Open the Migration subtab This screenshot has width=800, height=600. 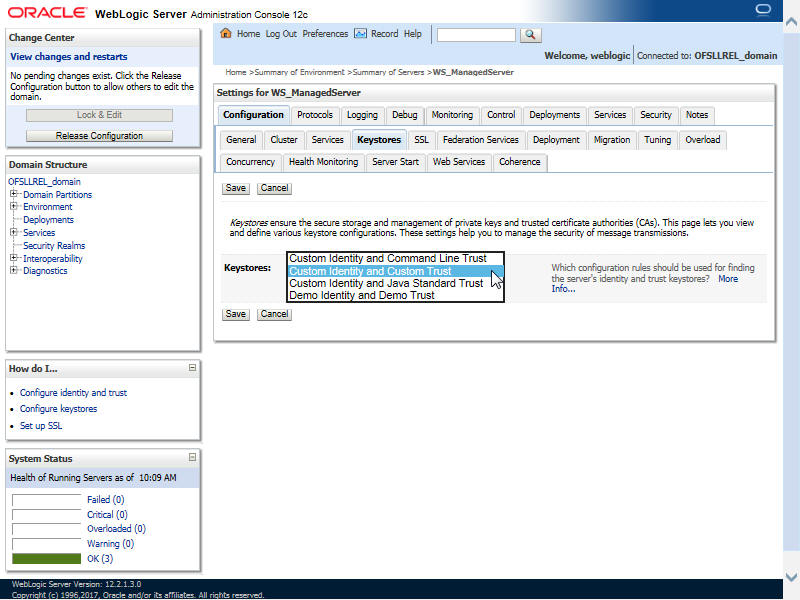(x=612, y=140)
